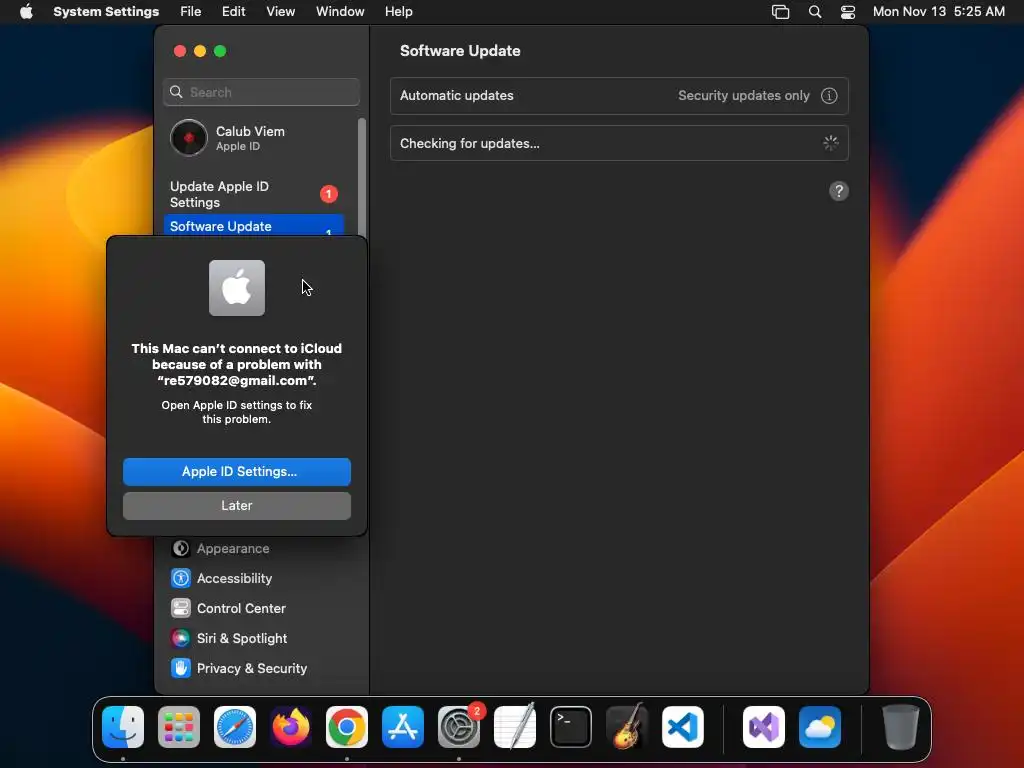Open Google Chrome in the Dock
The height and width of the screenshot is (768, 1024).
coord(347,727)
